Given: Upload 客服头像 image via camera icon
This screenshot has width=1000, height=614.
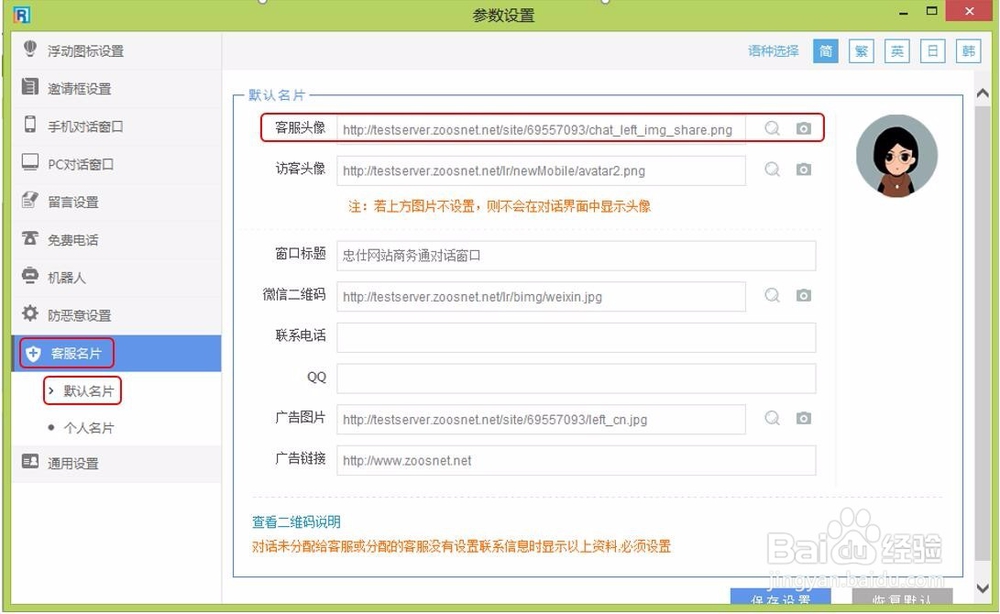Looking at the screenshot, I should (804, 128).
